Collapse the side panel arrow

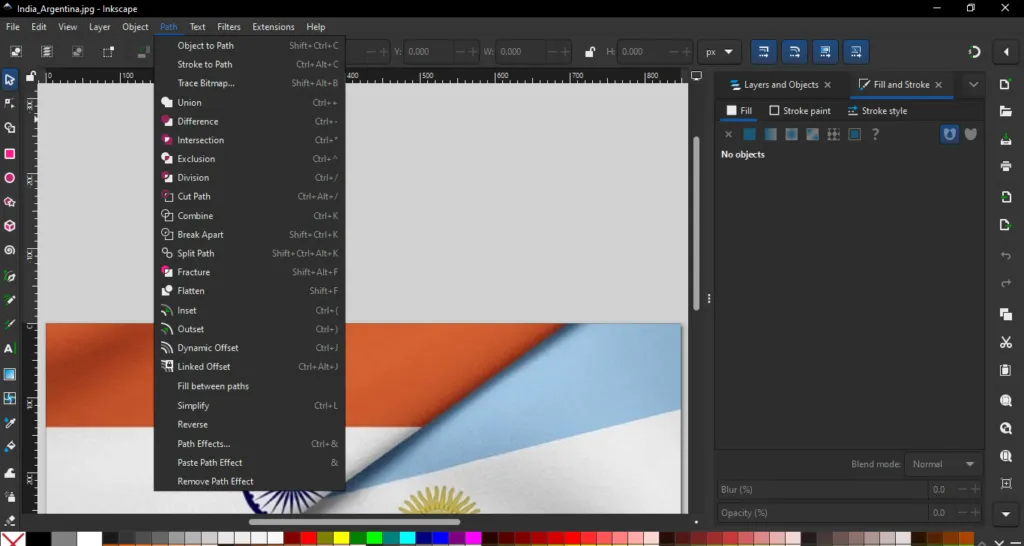(x=1006, y=52)
